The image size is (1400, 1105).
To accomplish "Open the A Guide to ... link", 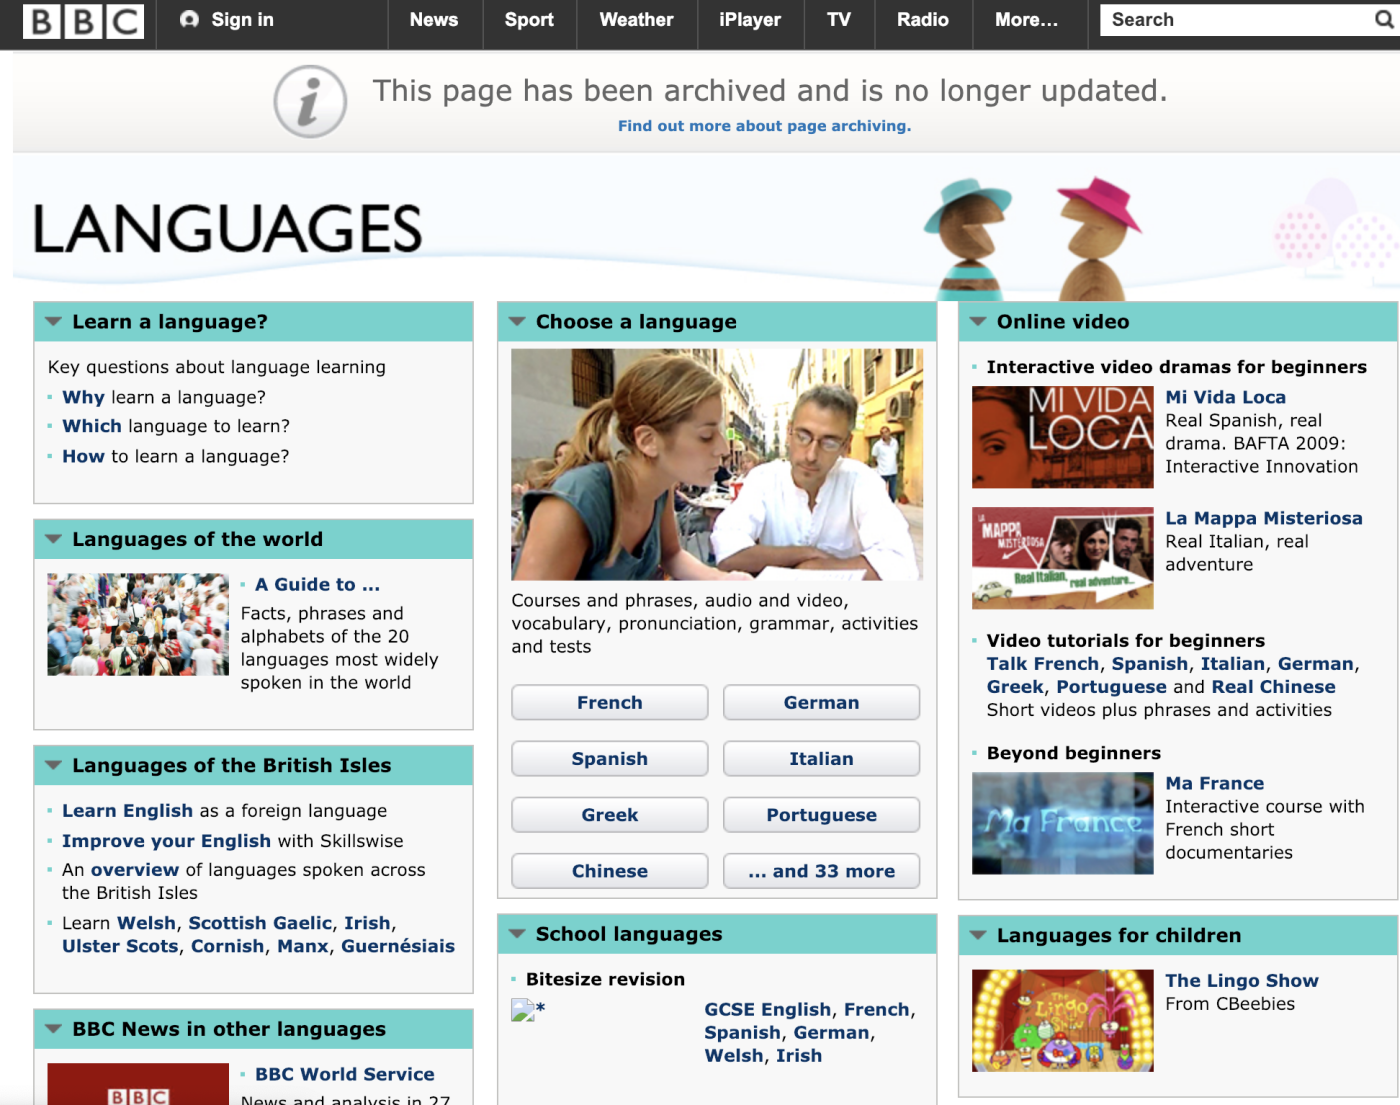I will tap(317, 585).
